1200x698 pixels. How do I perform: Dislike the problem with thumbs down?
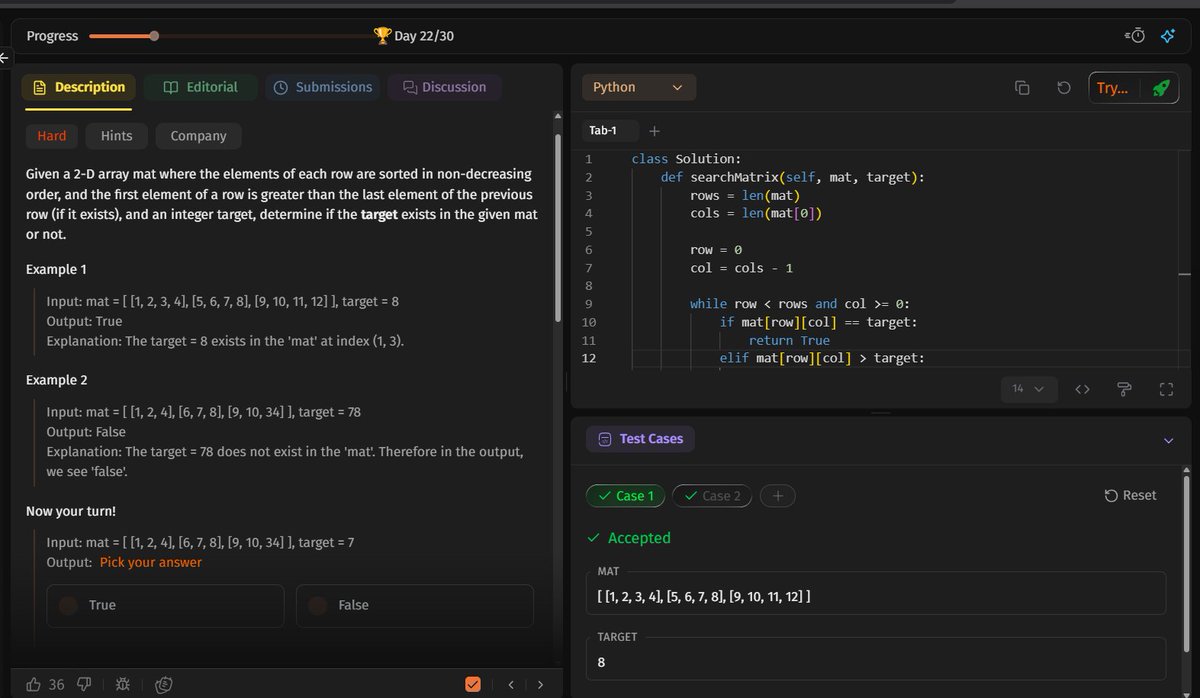coord(85,684)
